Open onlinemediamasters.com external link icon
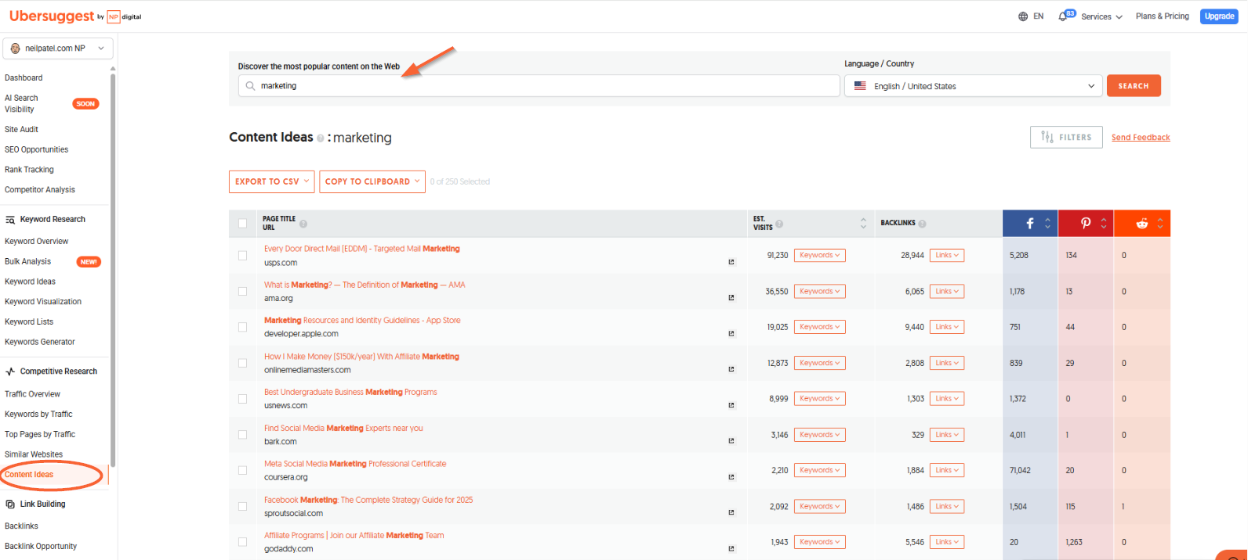The height and width of the screenshot is (560, 1248). [x=731, y=370]
